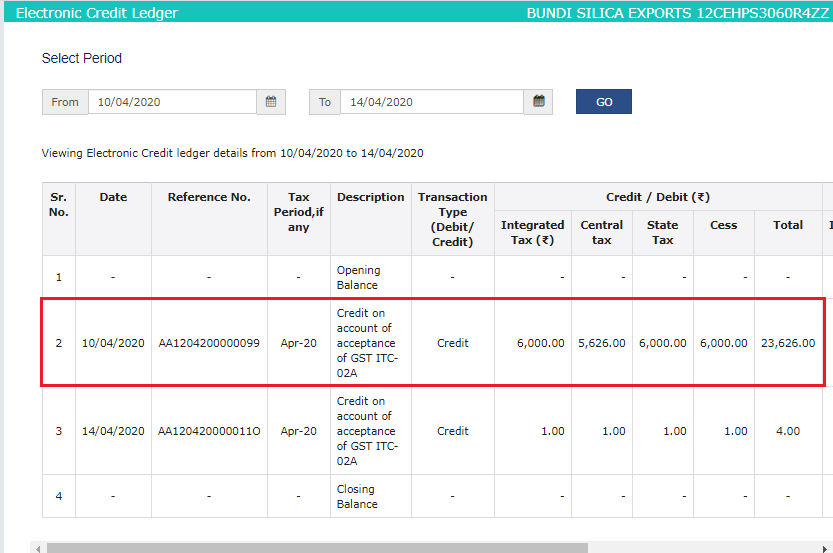Image resolution: width=833 pixels, height=553 pixels.
Task: Open reference number AA120420000011O
Action: pos(209,431)
